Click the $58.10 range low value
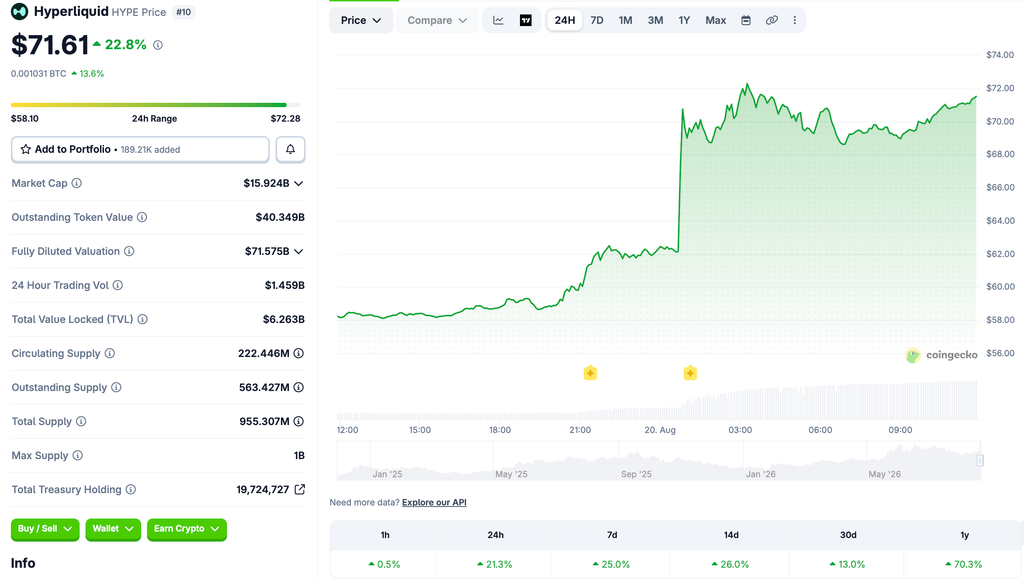Image resolution: width=1024 pixels, height=580 pixels. (x=25, y=119)
